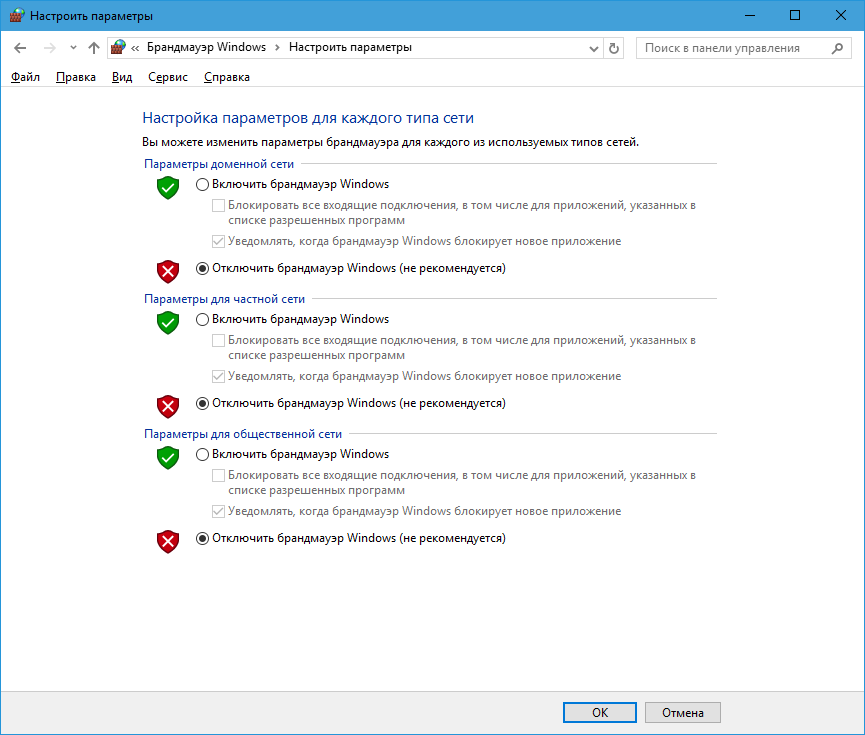Image resolution: width=865 pixels, height=735 pixels.
Task: Toggle block all incoming connections for domain network
Action: [218, 206]
